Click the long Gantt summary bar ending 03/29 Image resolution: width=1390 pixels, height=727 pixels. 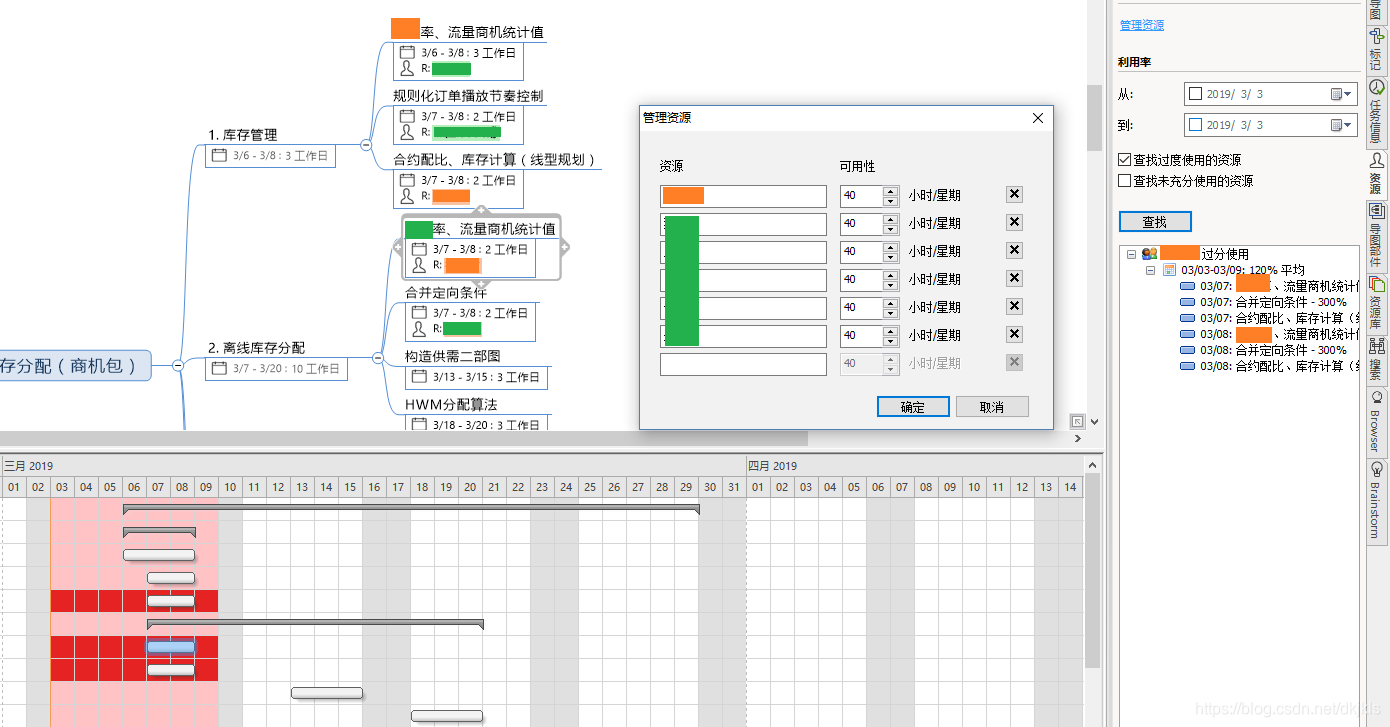(x=411, y=509)
